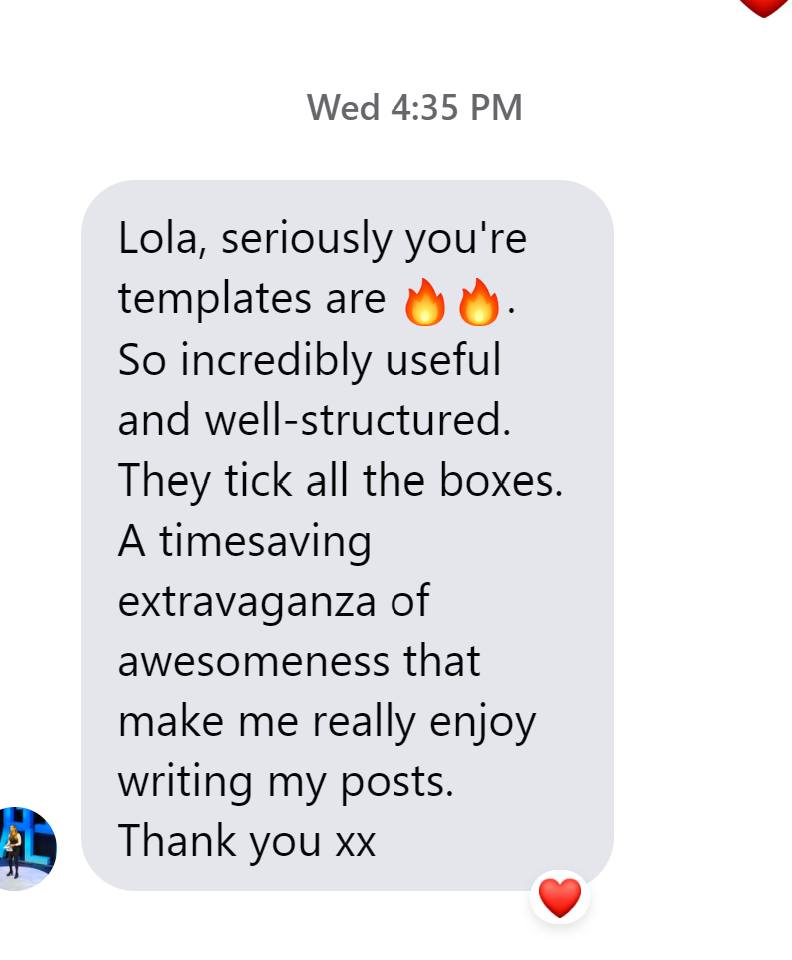Click the Wed 4:35 PM timestamp
This screenshot has height=960, width=792.
pyautogui.click(x=414, y=108)
